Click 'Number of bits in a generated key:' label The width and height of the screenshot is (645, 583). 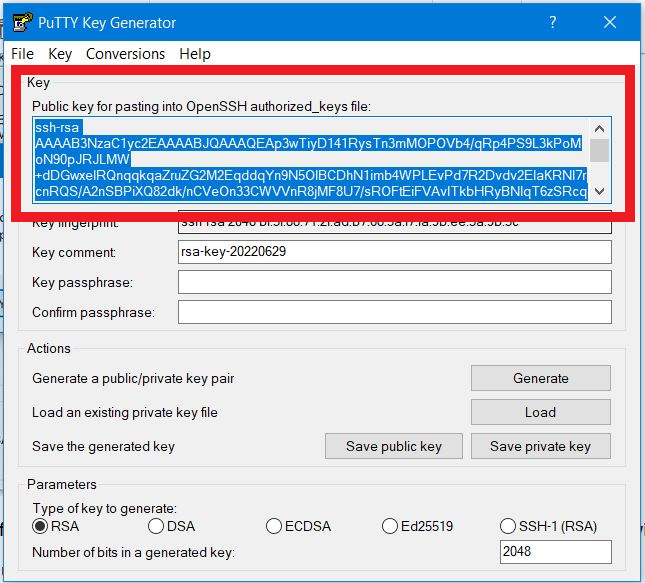(133, 552)
